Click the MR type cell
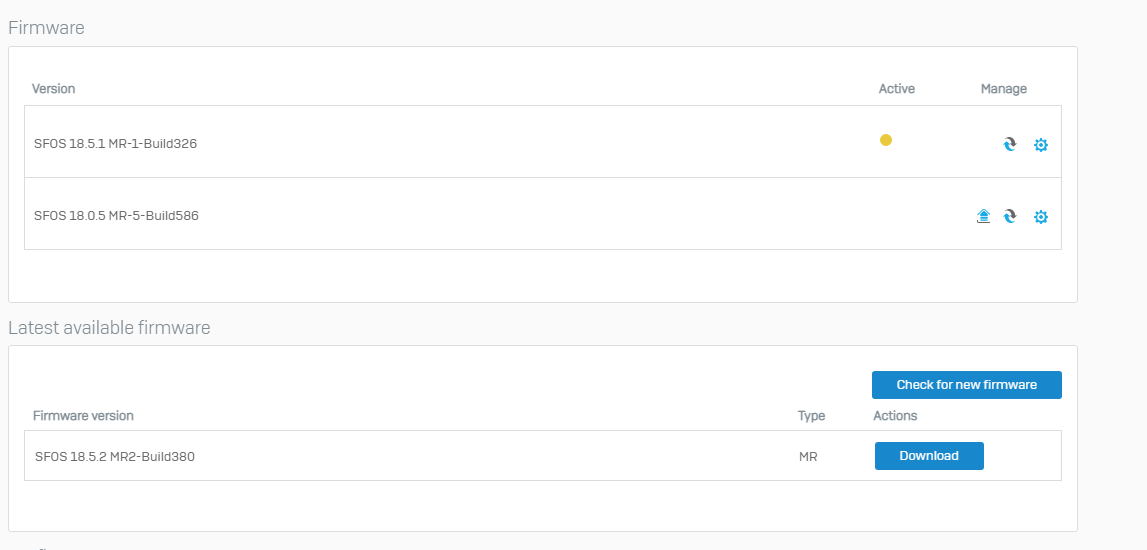The image size is (1147, 550). click(x=808, y=457)
